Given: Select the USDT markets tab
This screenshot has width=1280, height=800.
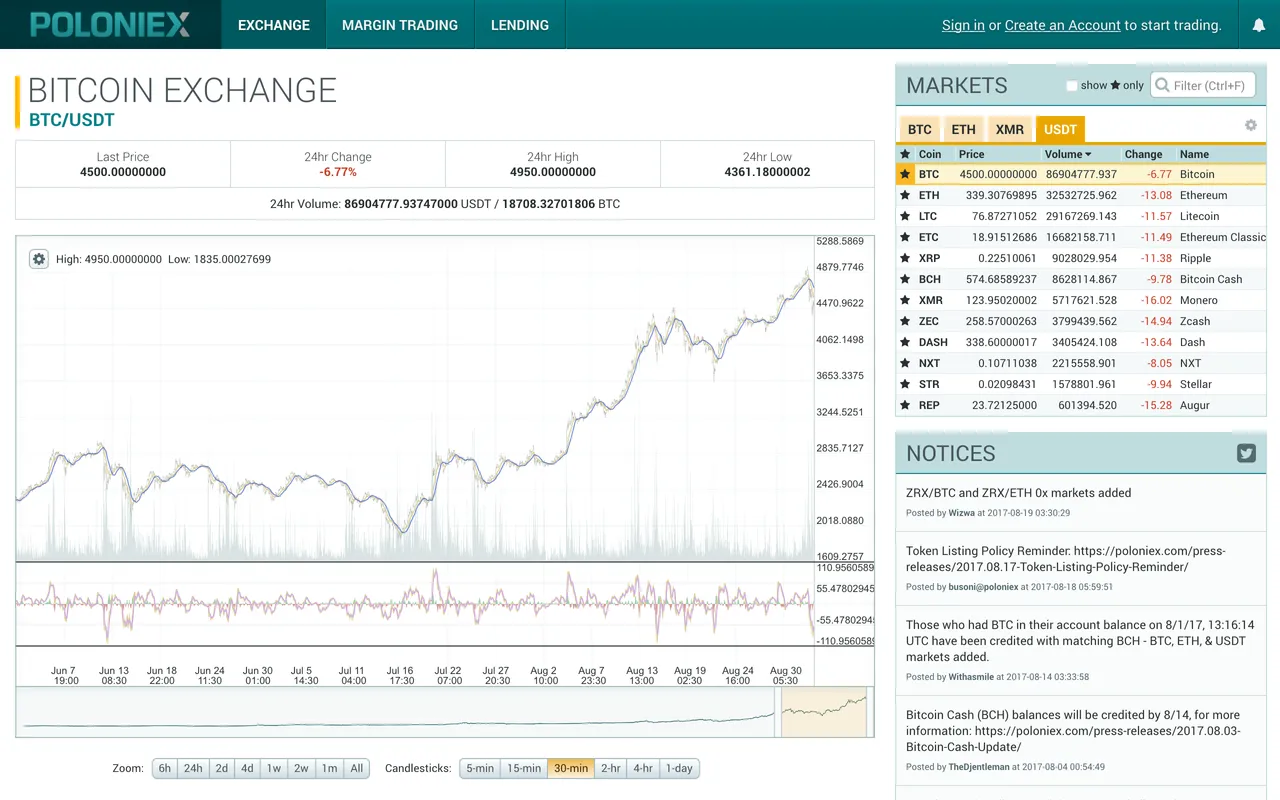Looking at the screenshot, I should click(x=1060, y=130).
